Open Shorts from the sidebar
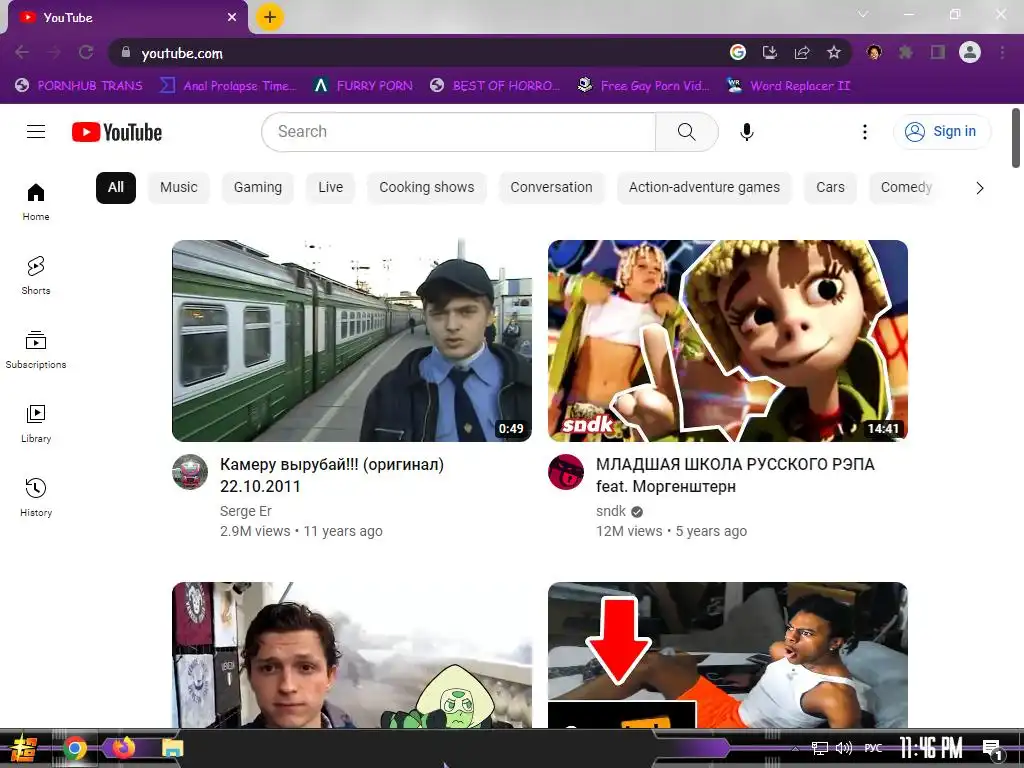The height and width of the screenshot is (768, 1024). point(36,276)
